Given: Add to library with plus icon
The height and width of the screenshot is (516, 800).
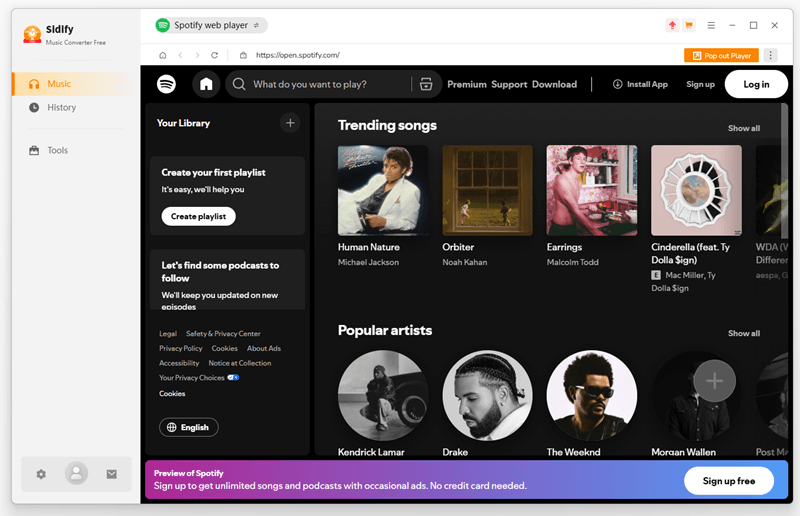Looking at the screenshot, I should click(290, 123).
